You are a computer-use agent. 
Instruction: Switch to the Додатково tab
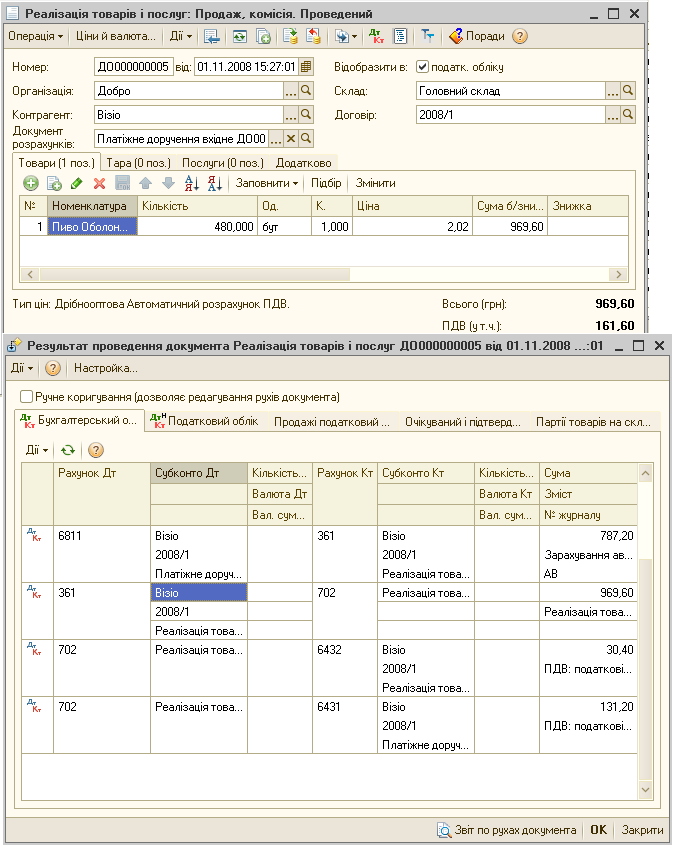(x=303, y=163)
